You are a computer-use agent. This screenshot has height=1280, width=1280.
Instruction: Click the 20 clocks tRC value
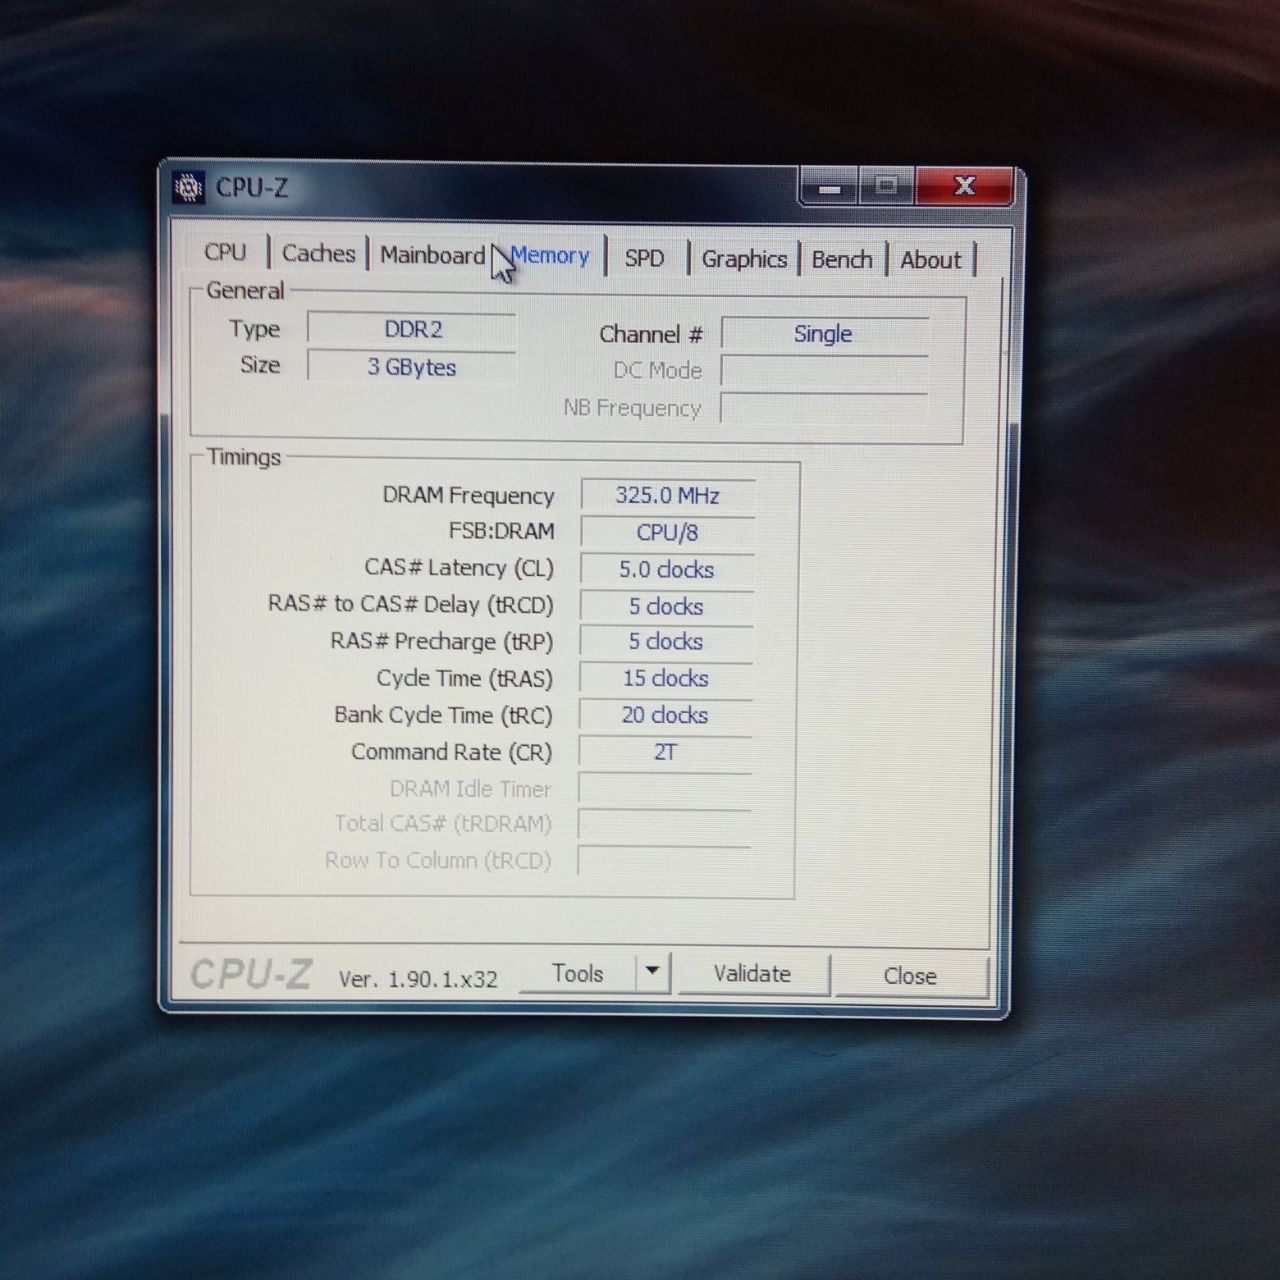click(x=665, y=715)
